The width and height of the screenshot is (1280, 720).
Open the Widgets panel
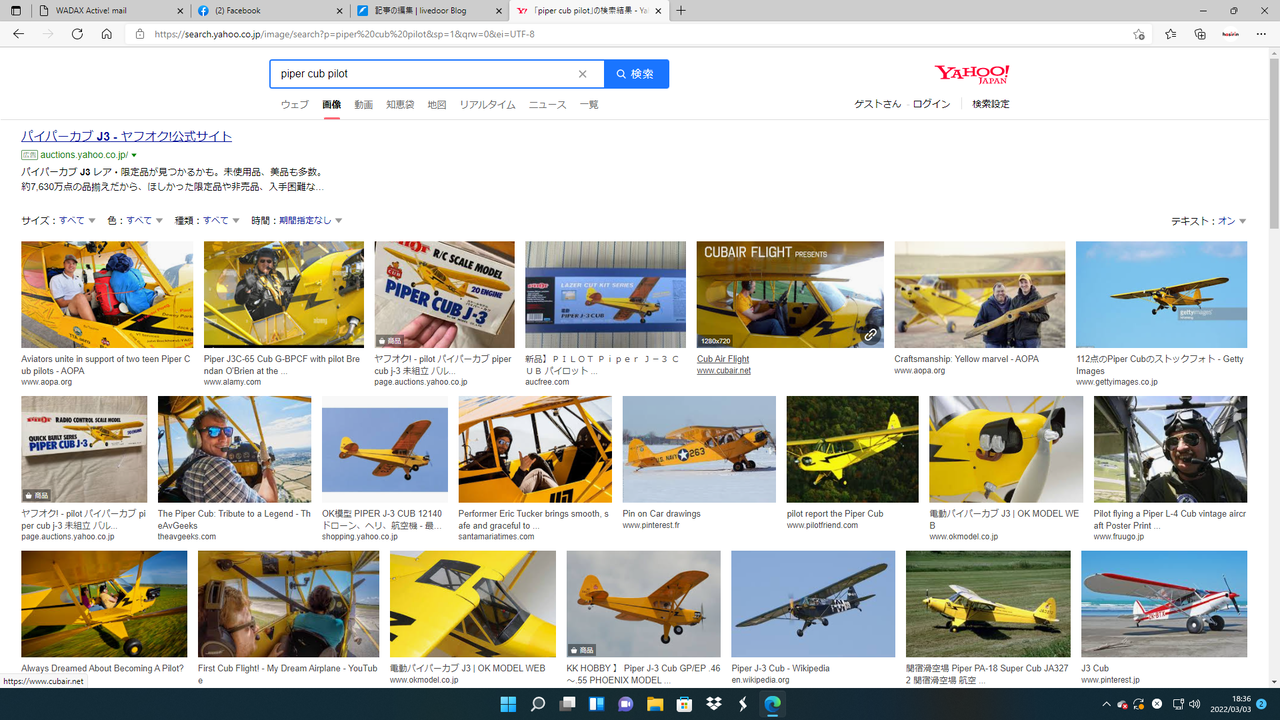point(597,704)
